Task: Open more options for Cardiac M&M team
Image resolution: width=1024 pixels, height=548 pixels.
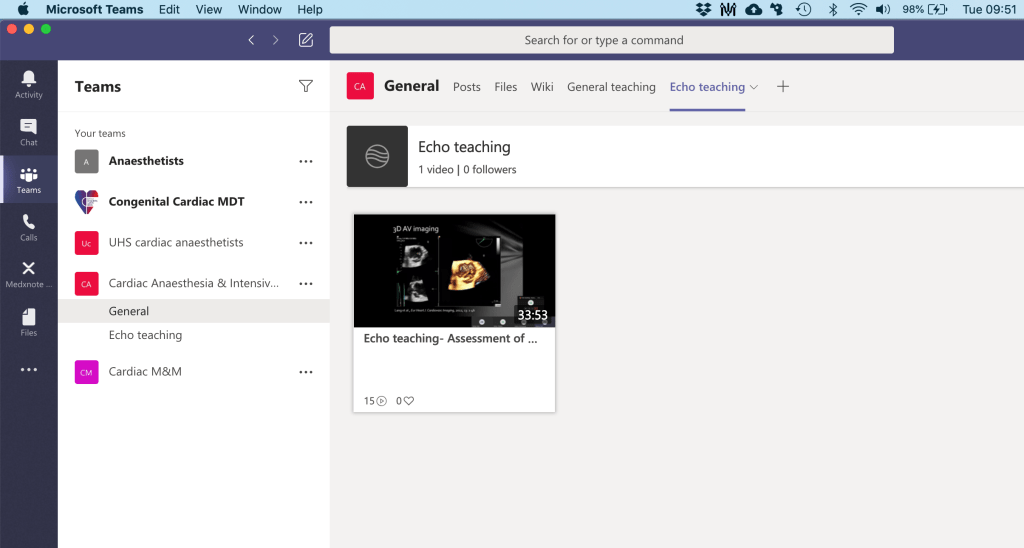Action: (x=306, y=372)
